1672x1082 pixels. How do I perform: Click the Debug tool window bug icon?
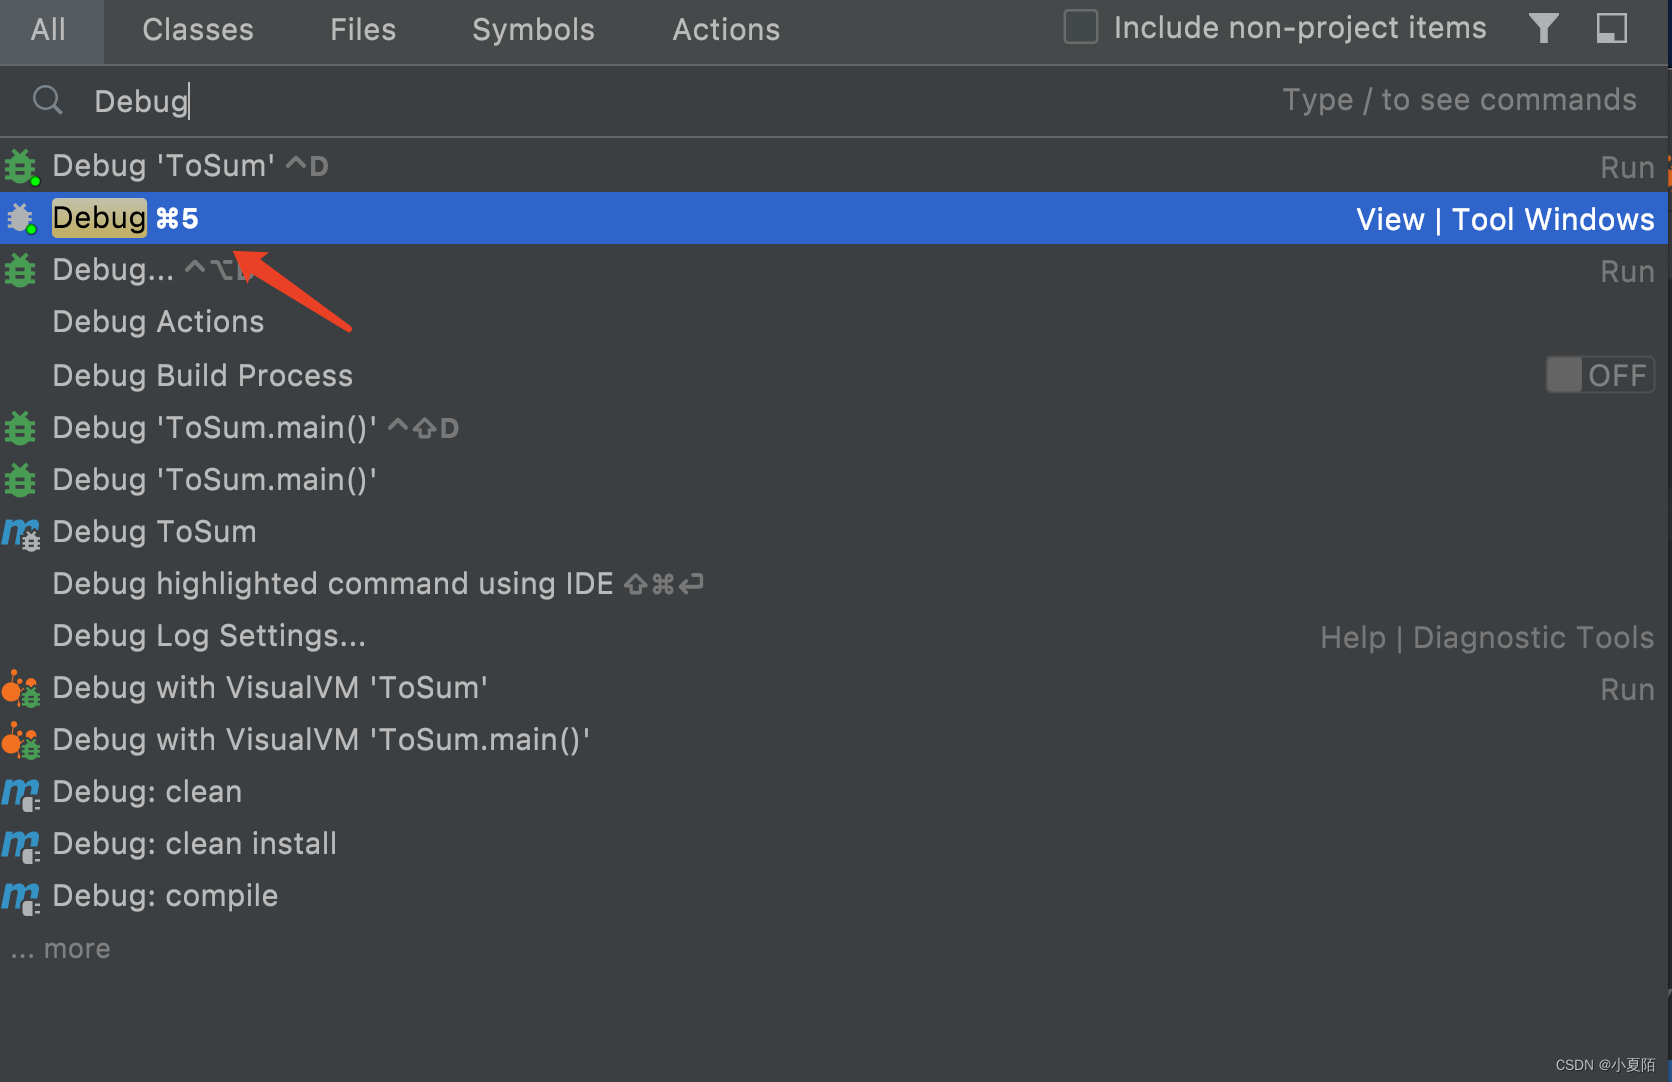21,218
